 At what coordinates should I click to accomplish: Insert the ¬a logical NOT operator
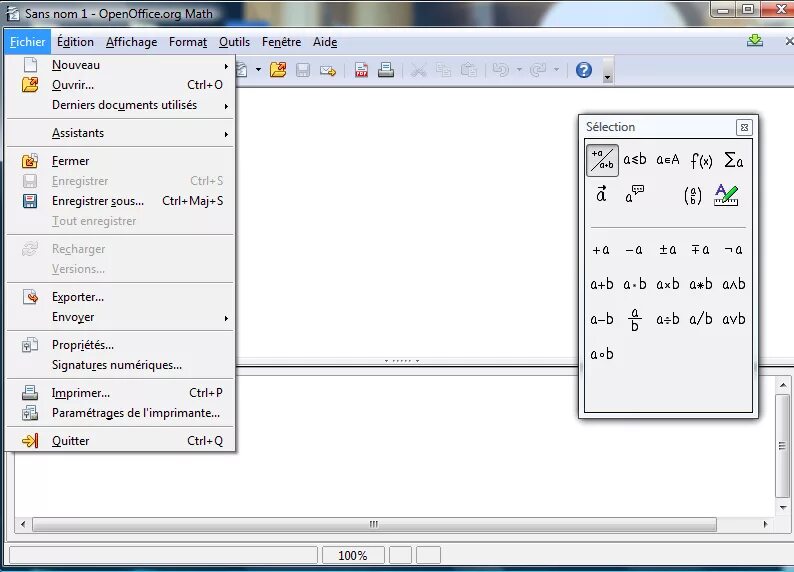pyautogui.click(x=733, y=250)
